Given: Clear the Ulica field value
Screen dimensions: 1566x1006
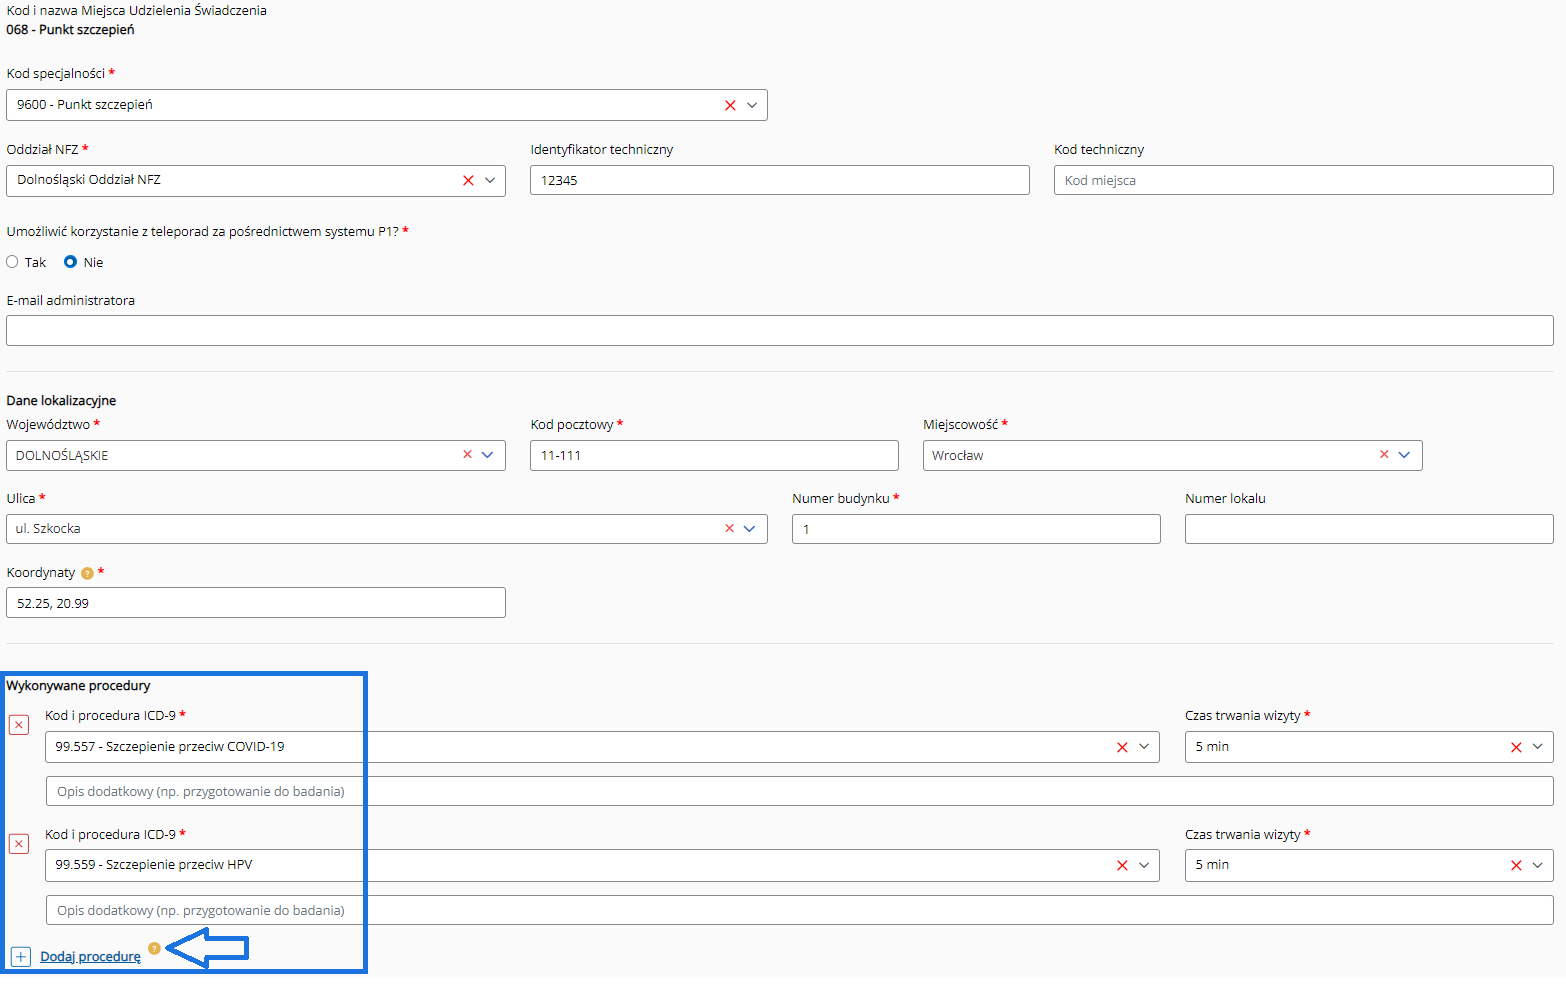Looking at the screenshot, I should (x=729, y=529).
